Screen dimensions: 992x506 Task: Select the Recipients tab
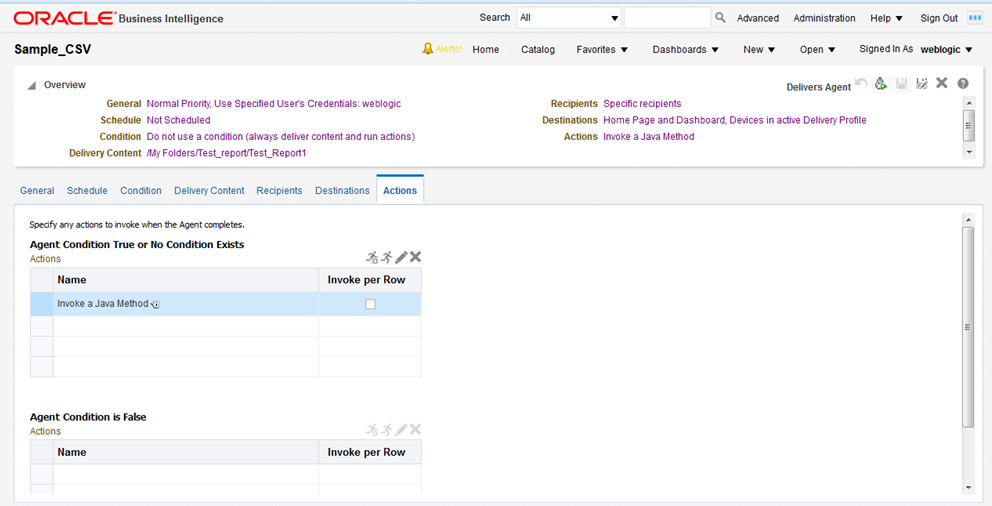coord(279,190)
